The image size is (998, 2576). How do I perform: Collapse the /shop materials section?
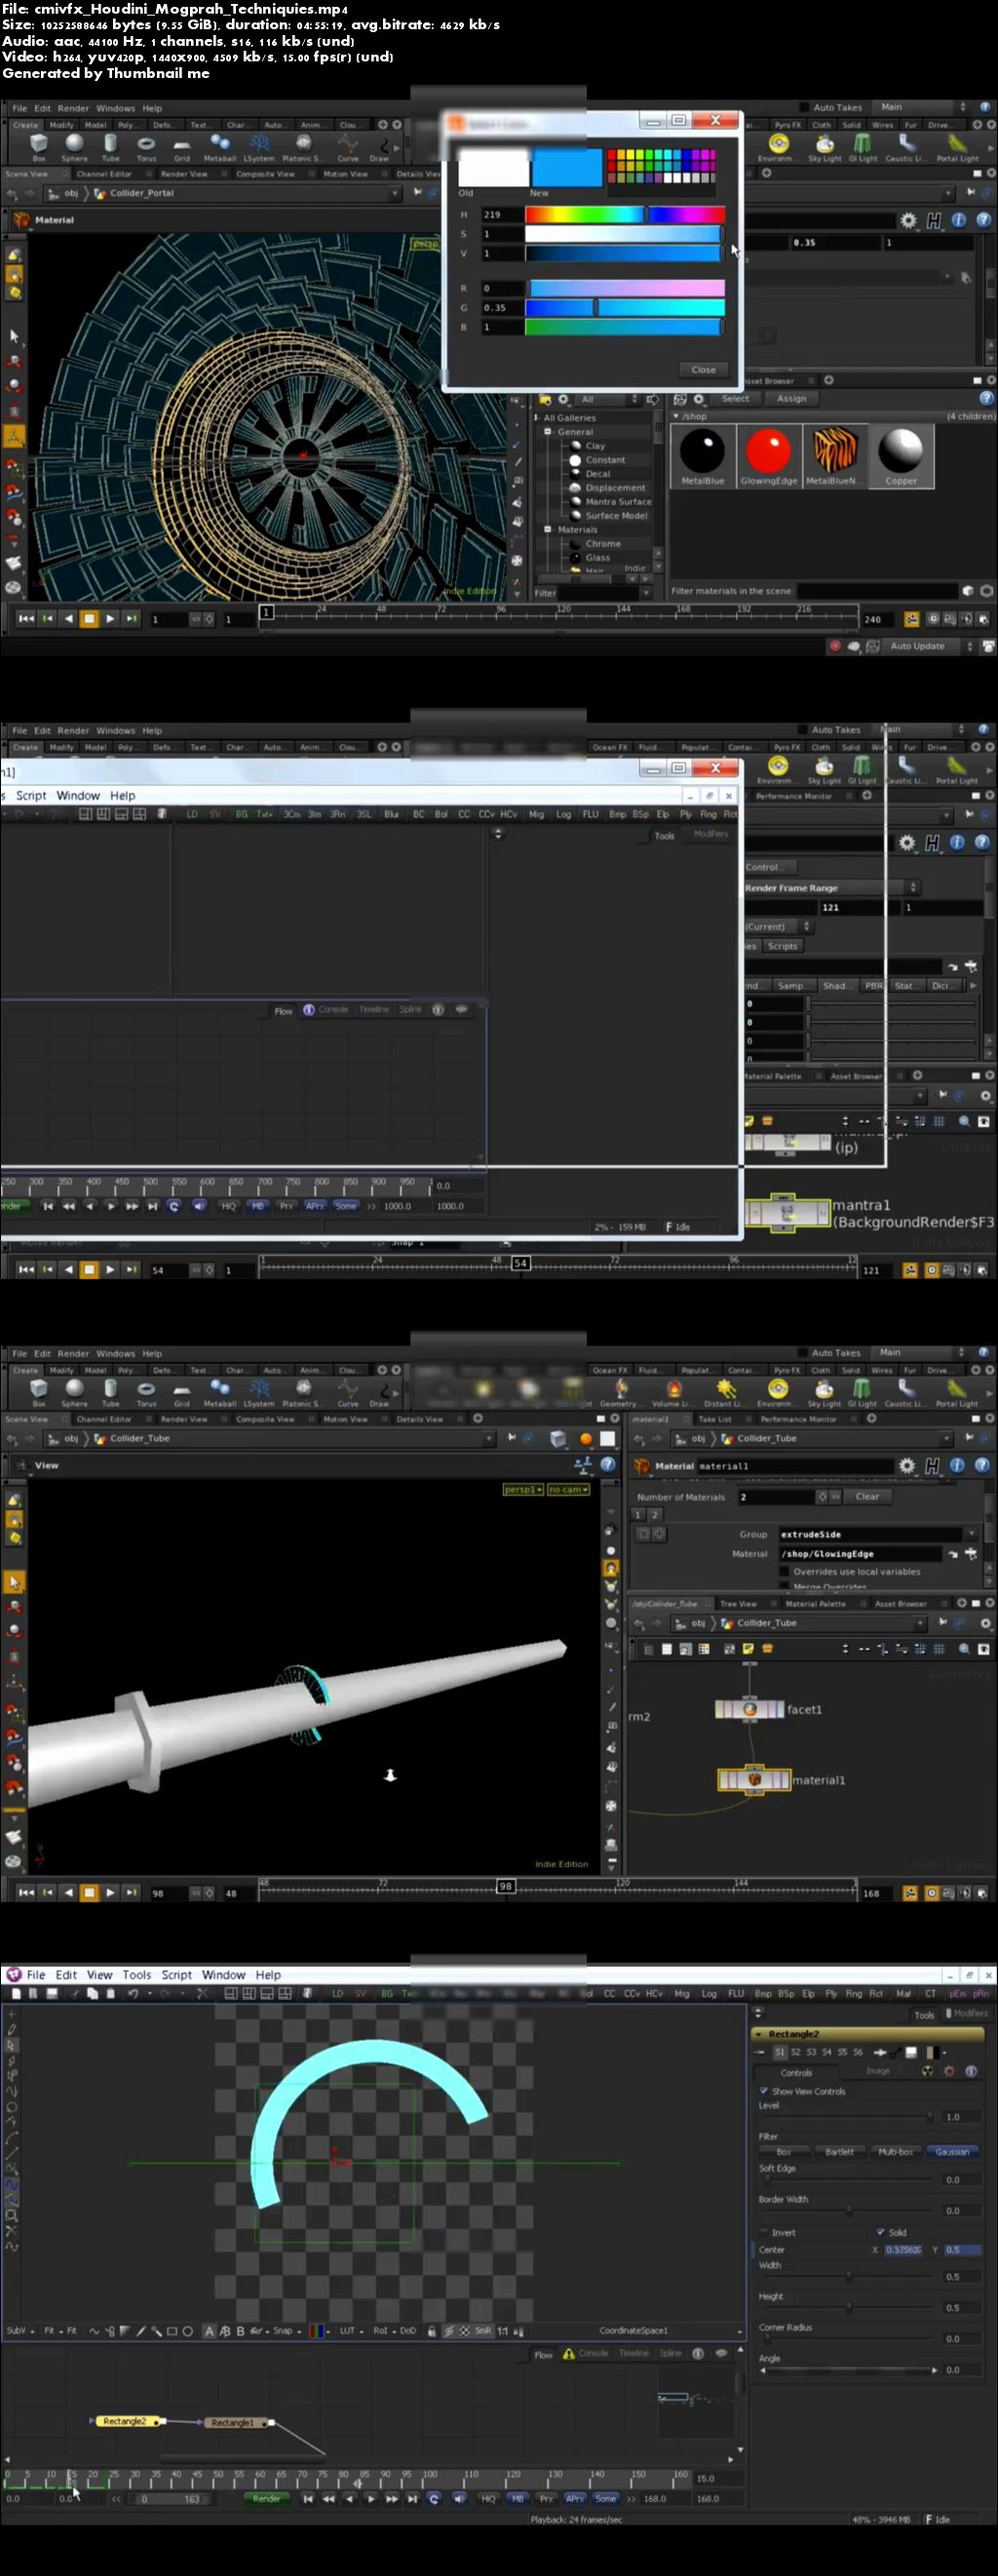[x=676, y=416]
